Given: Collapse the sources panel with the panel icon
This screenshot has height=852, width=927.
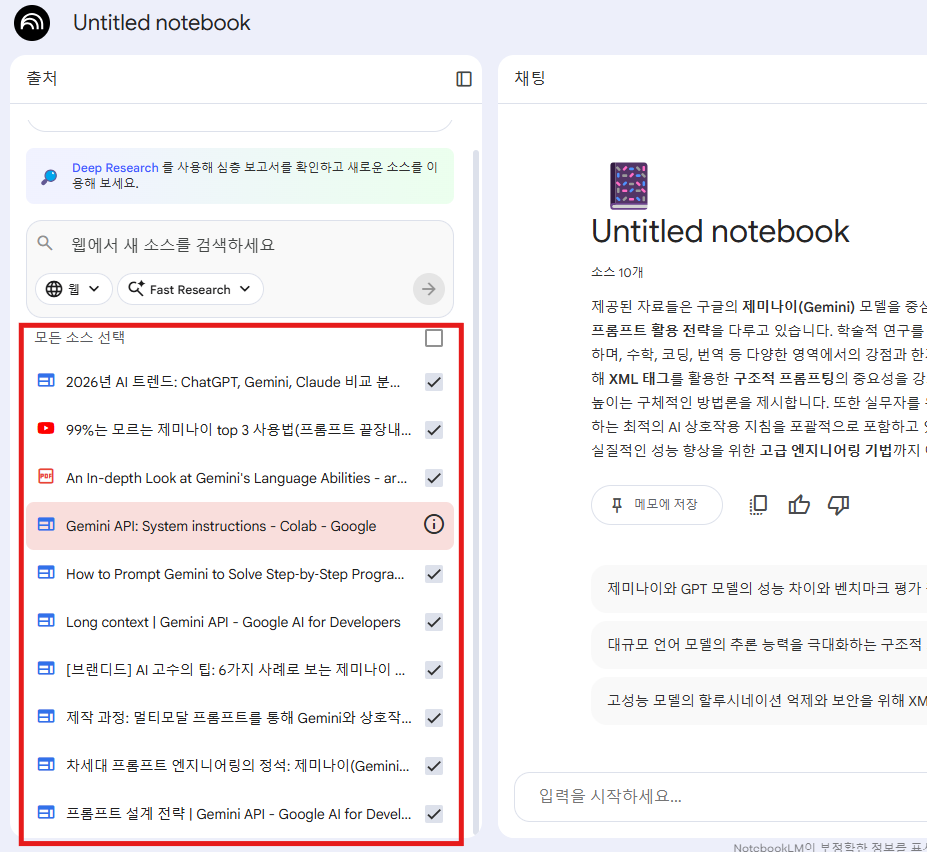Looking at the screenshot, I should [x=464, y=79].
